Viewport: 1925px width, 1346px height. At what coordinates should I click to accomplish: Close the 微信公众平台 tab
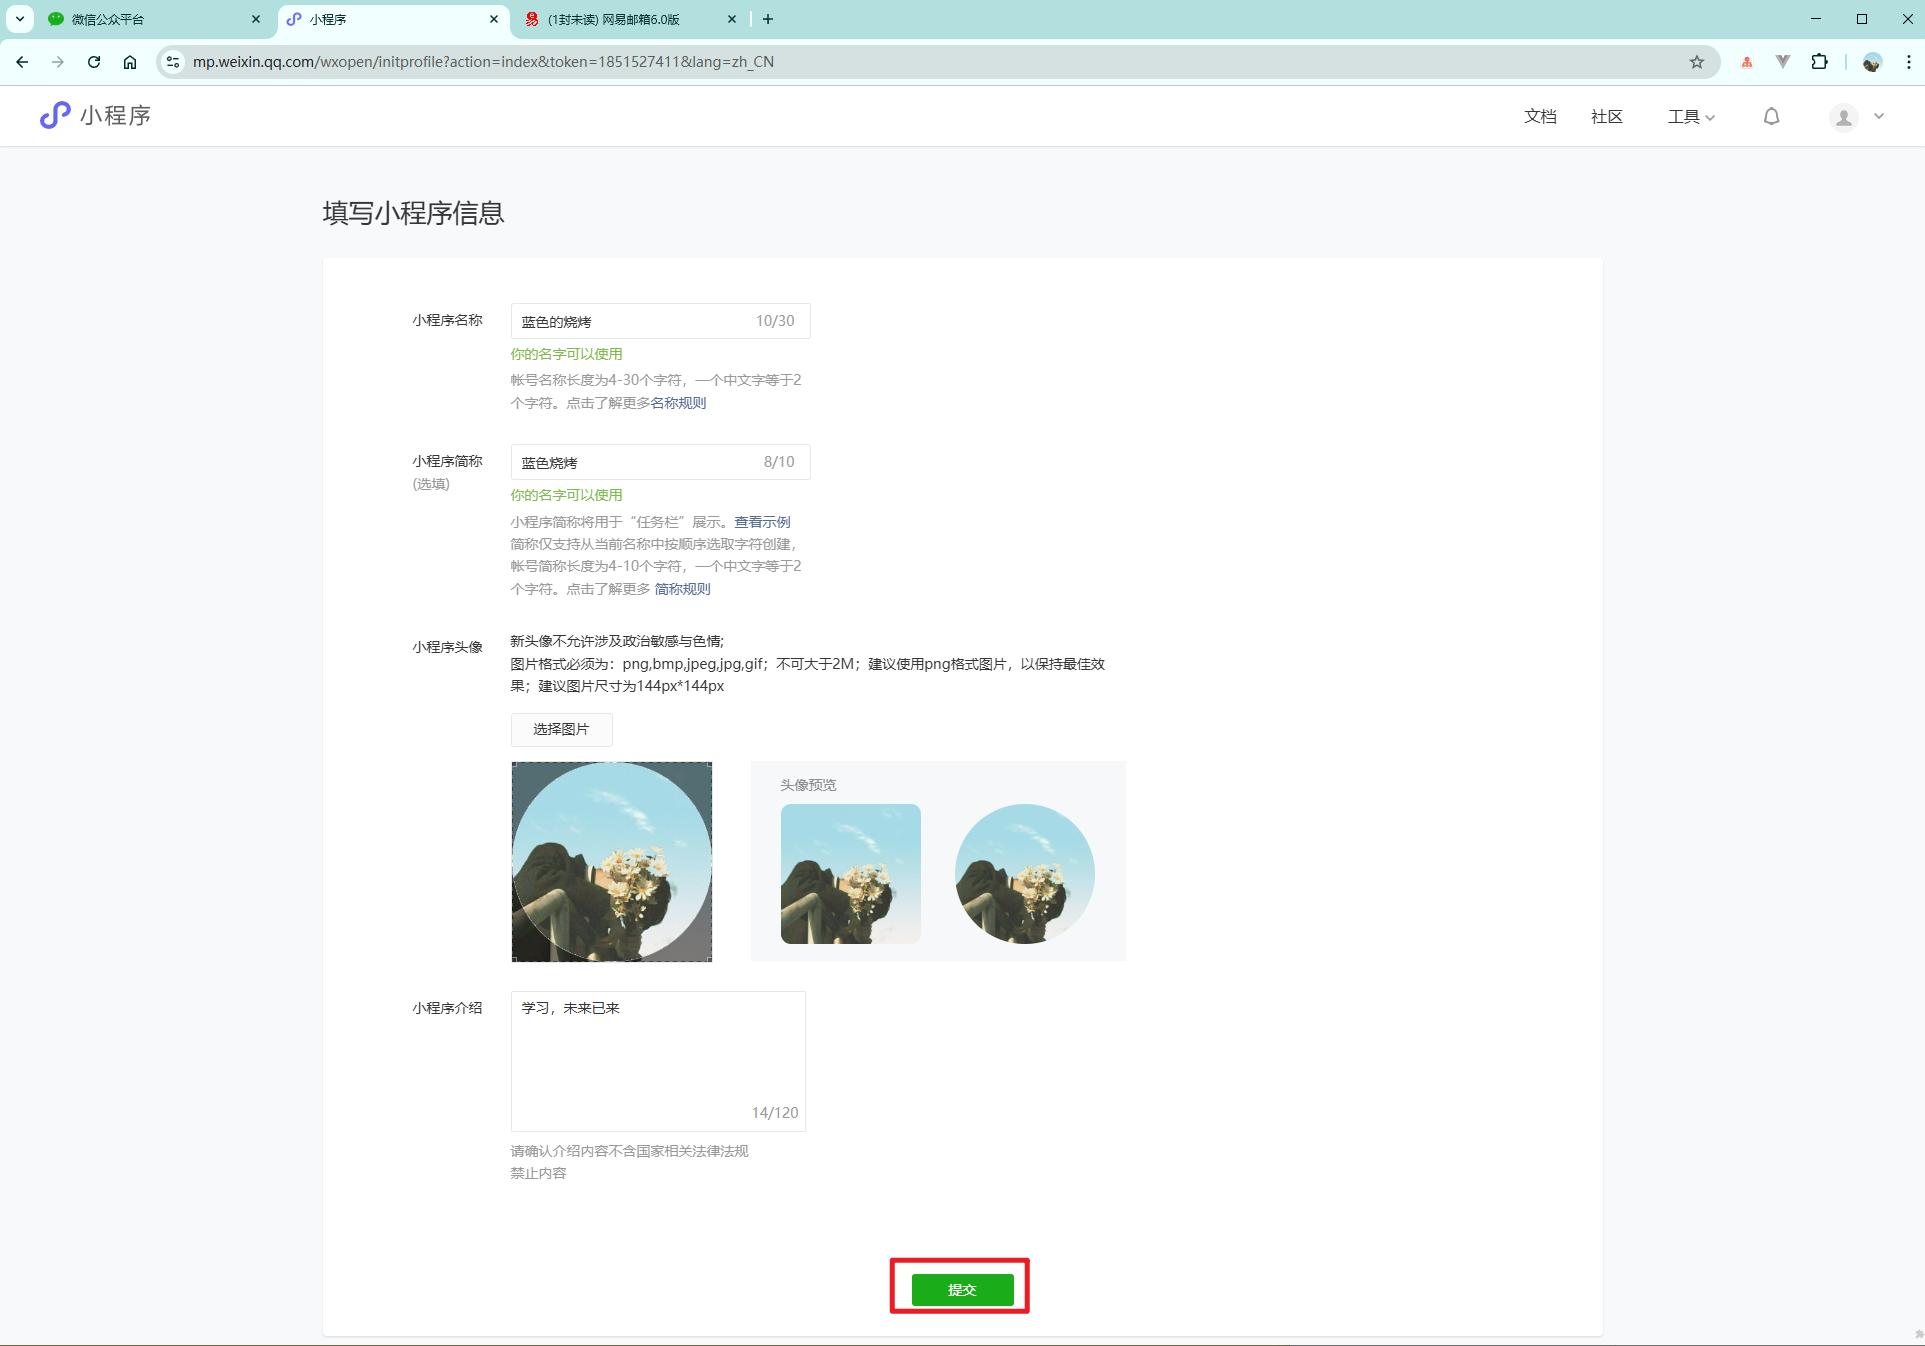click(256, 19)
